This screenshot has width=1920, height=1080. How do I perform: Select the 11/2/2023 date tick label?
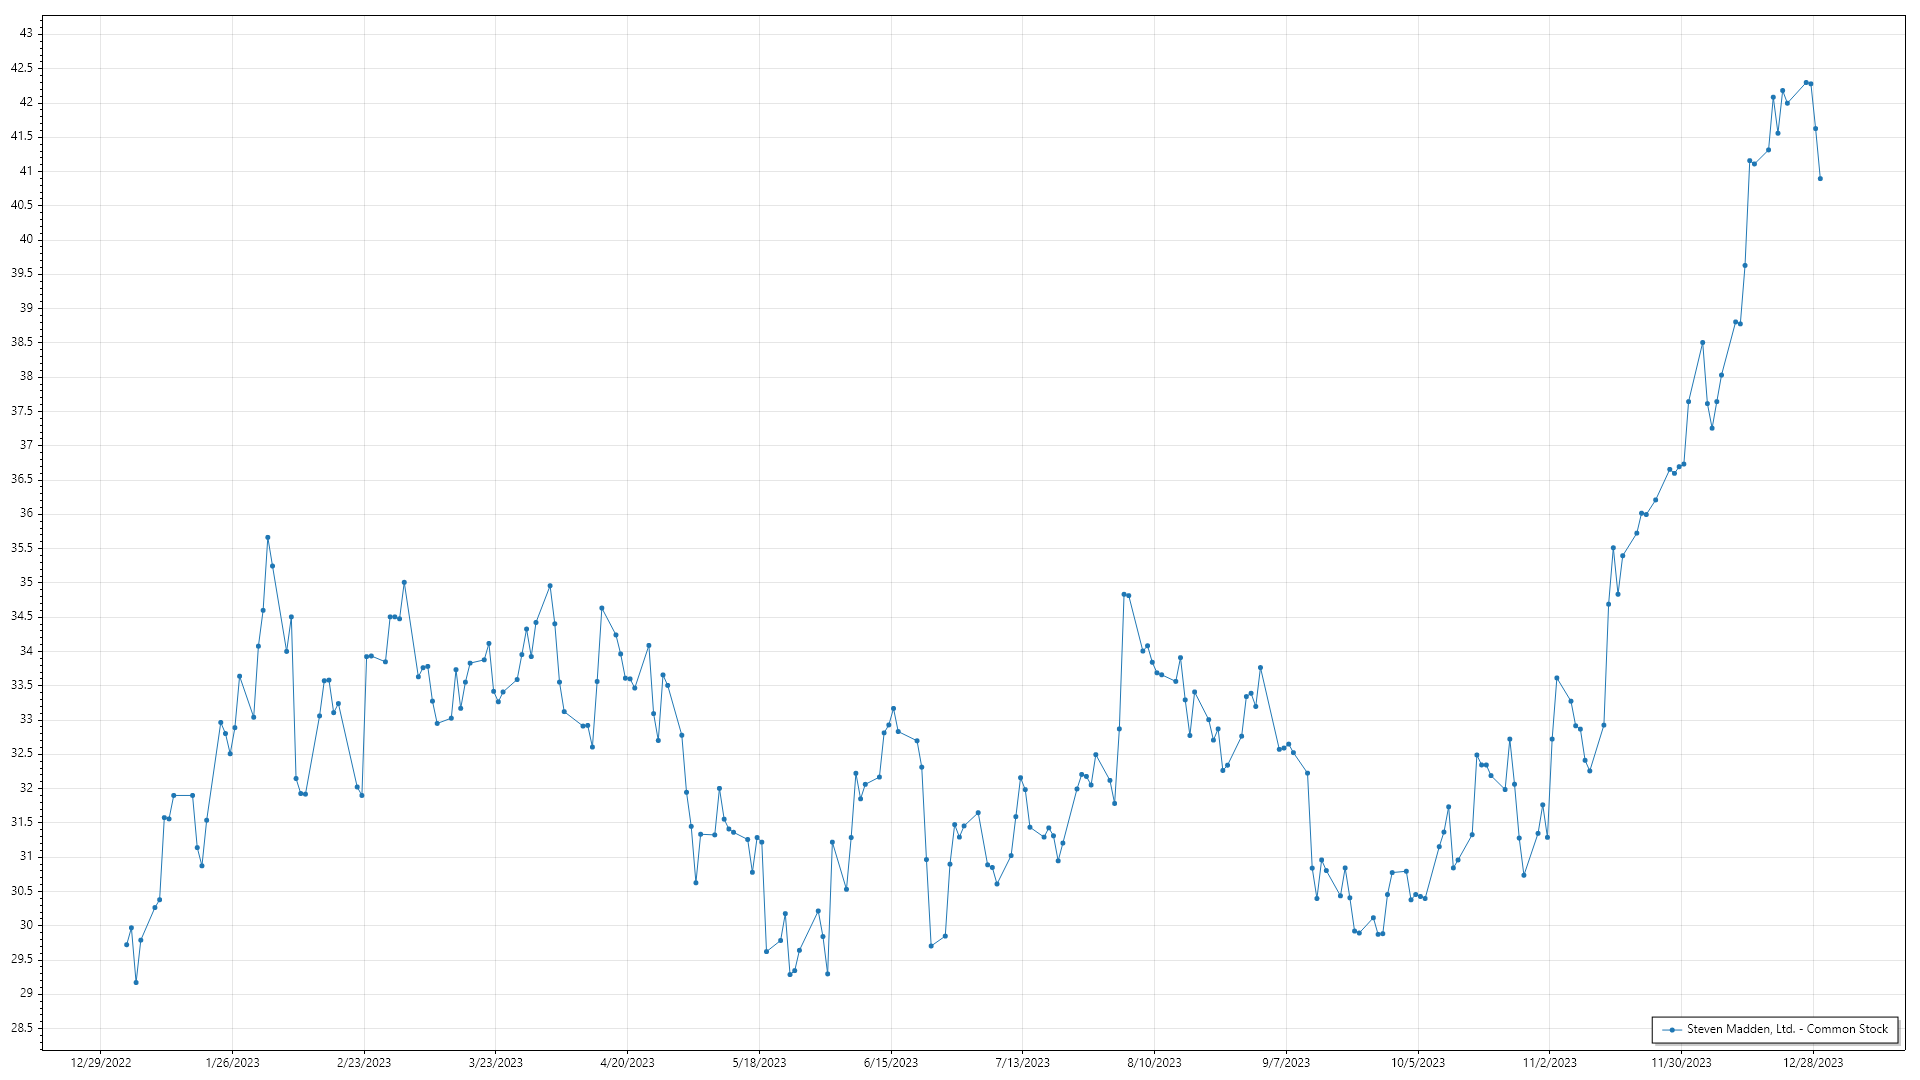pyautogui.click(x=1549, y=1063)
